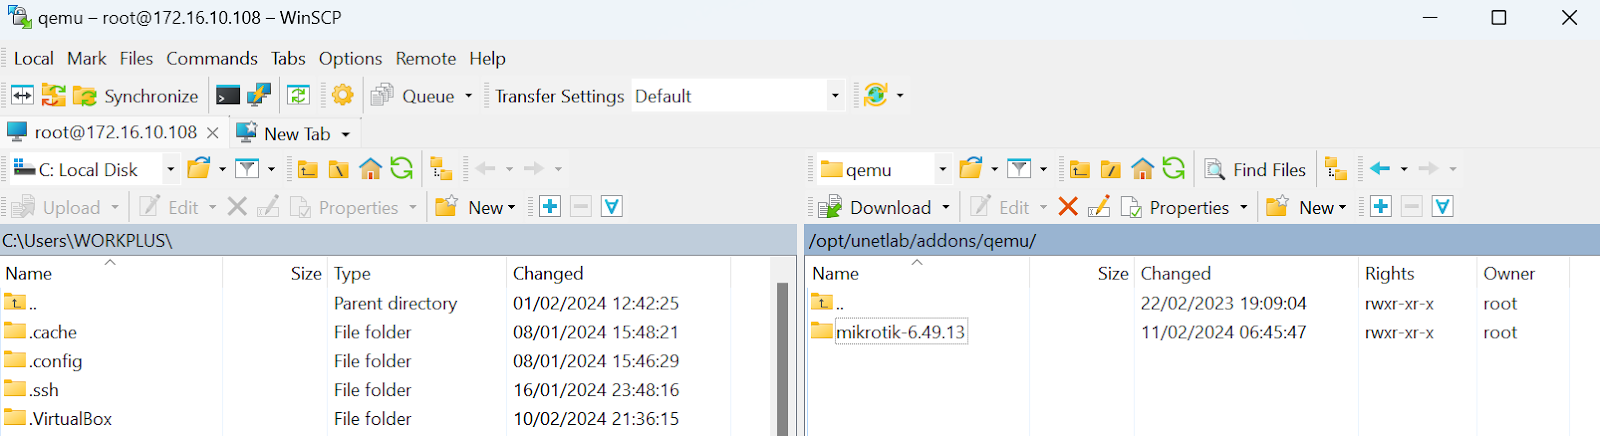Click the remote blue Back arrow

pos(1380,169)
